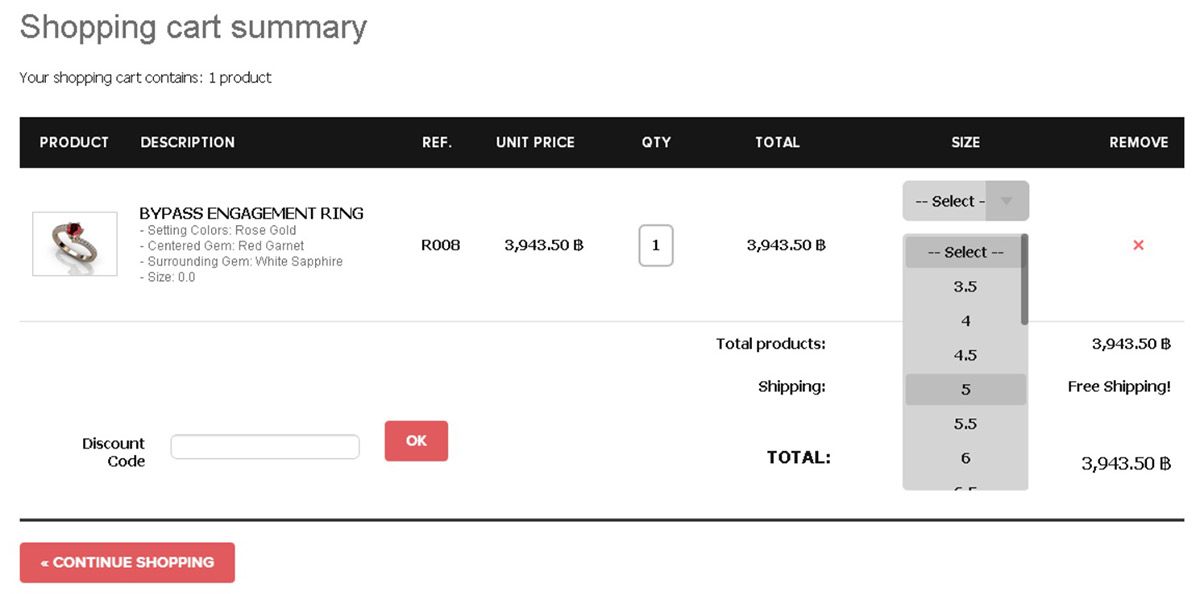The image size is (1200, 594).
Task: Click the Unit Price column header
Action: 535,142
